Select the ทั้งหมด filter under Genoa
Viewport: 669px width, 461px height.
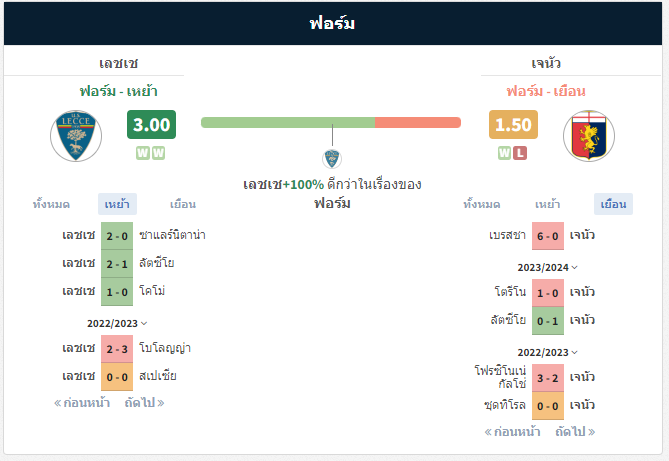pos(482,204)
